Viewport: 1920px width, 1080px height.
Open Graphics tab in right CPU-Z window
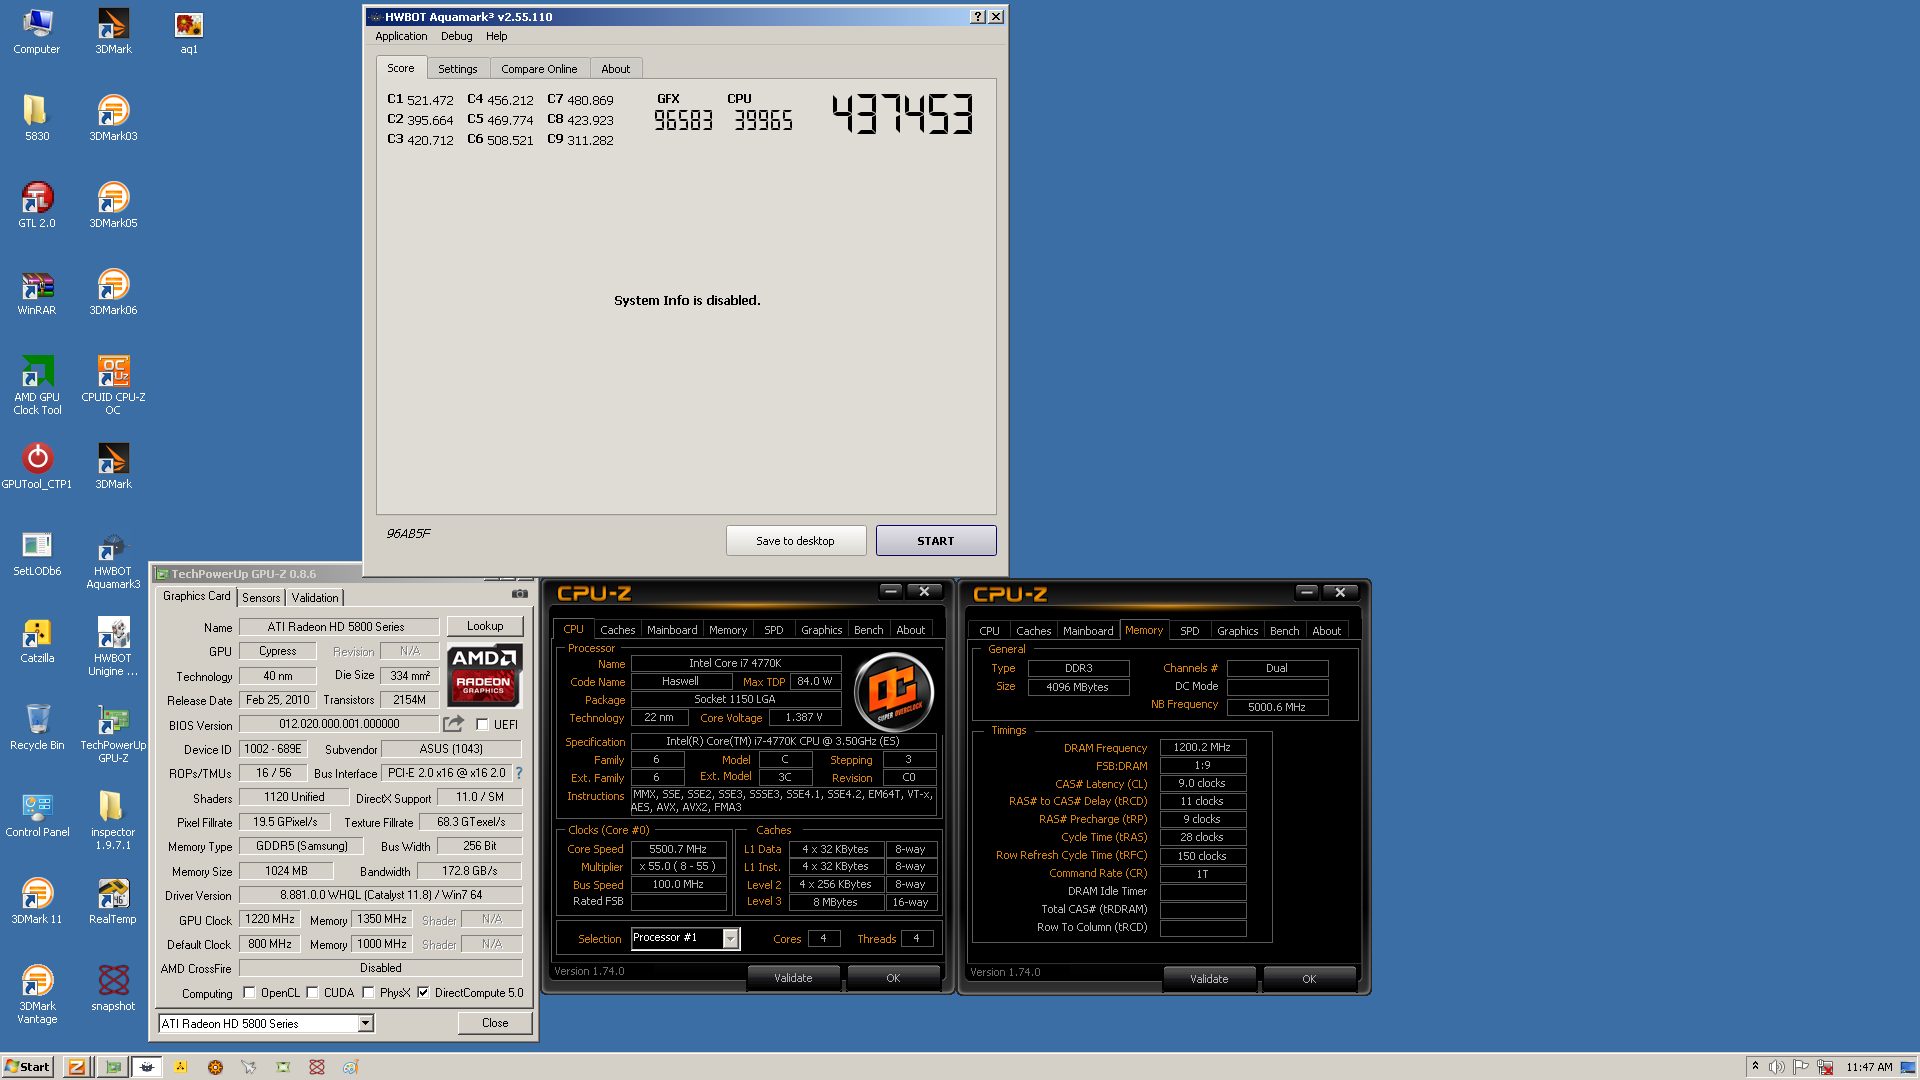tap(1237, 631)
